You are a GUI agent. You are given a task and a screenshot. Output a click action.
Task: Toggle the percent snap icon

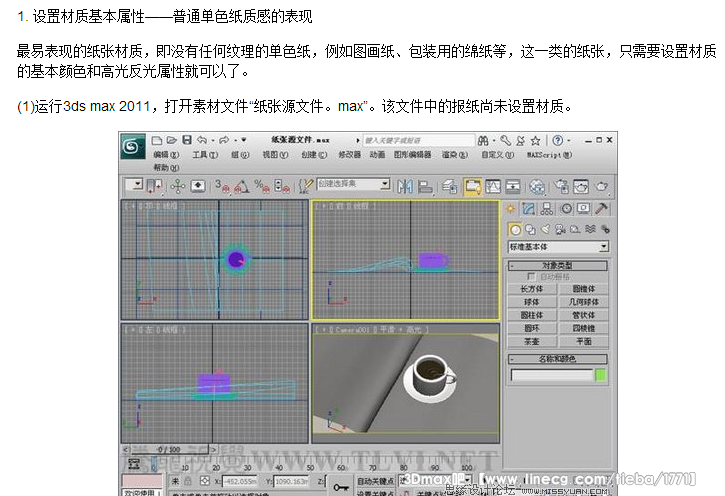(262, 186)
